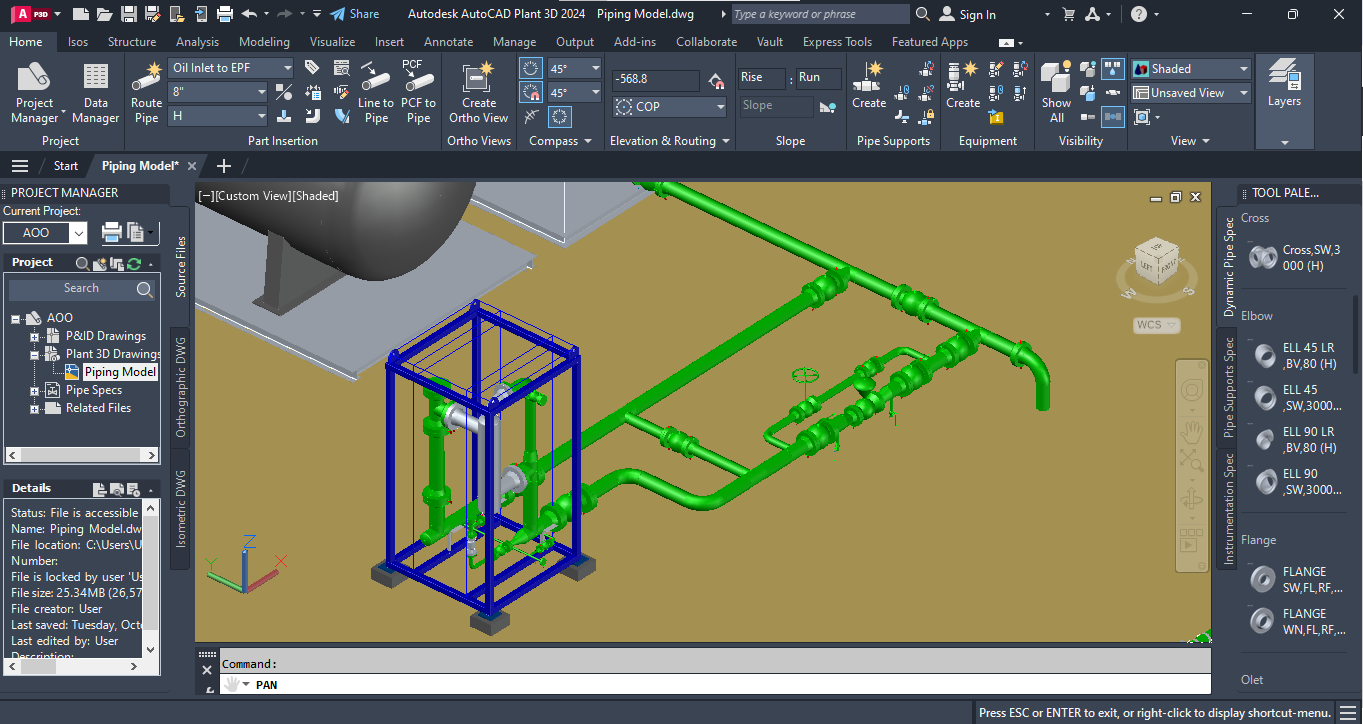Toggle the compass tolerance snap magnet icon
The image size is (1363, 724).
(x=532, y=93)
